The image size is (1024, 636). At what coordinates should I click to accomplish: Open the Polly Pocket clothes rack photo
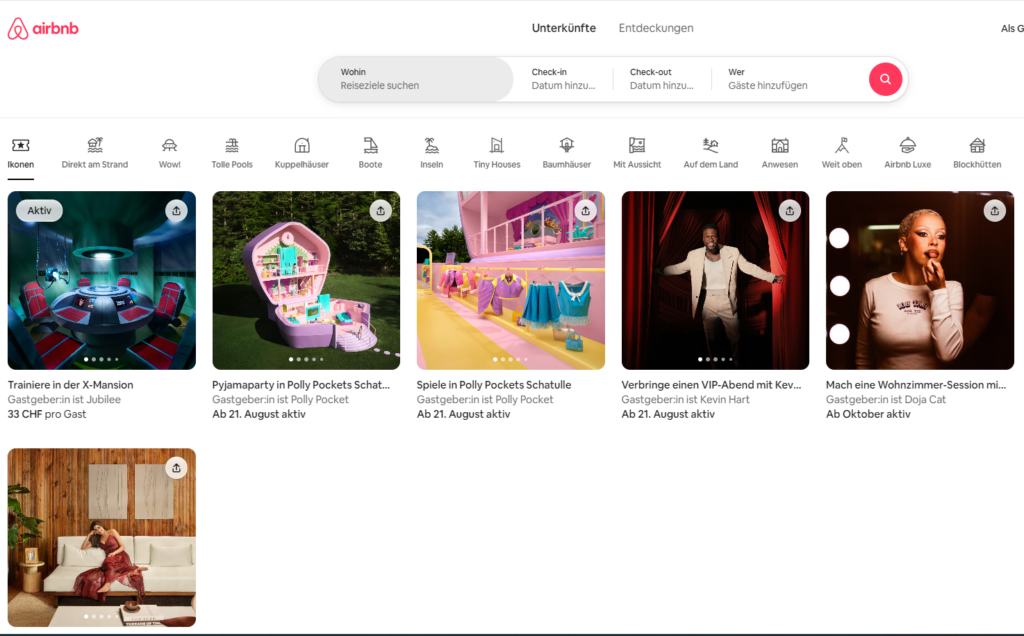pyautogui.click(x=511, y=281)
